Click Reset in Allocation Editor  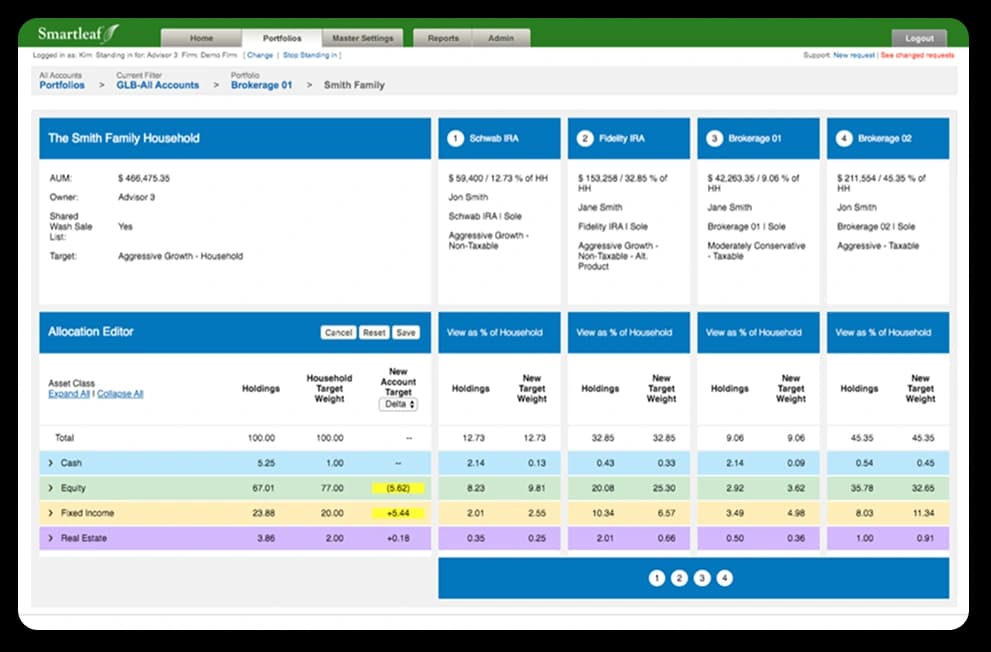374,332
